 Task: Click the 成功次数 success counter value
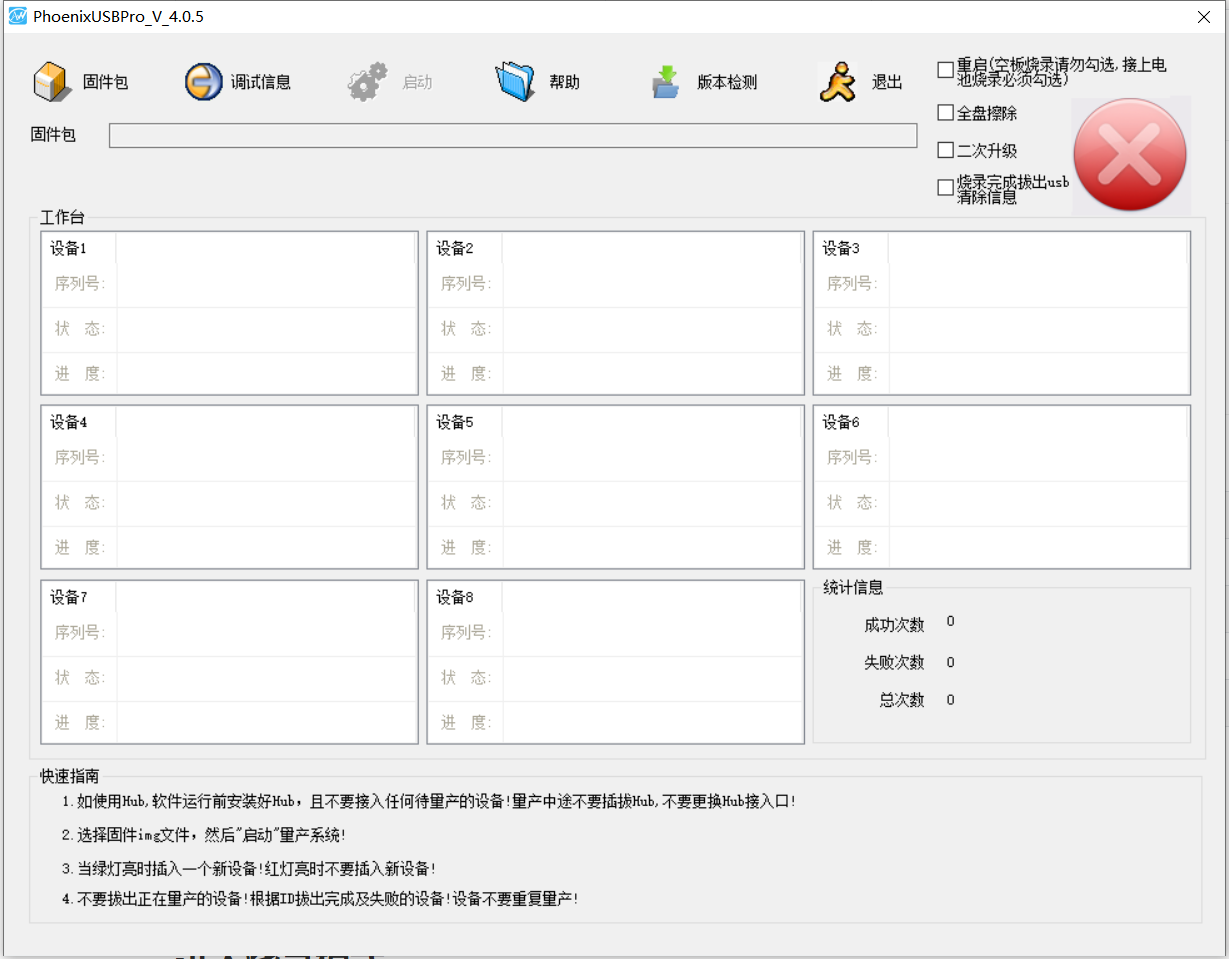click(950, 621)
